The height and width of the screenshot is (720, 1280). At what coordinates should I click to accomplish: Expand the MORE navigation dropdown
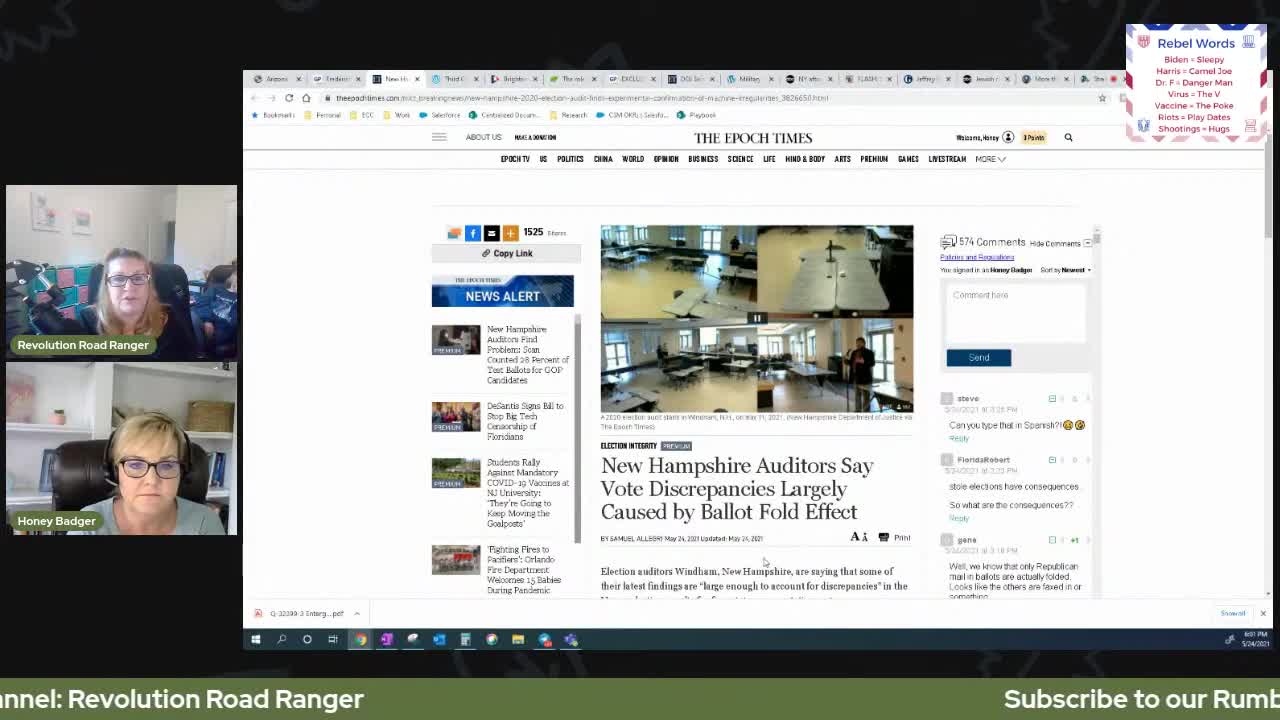[990, 159]
